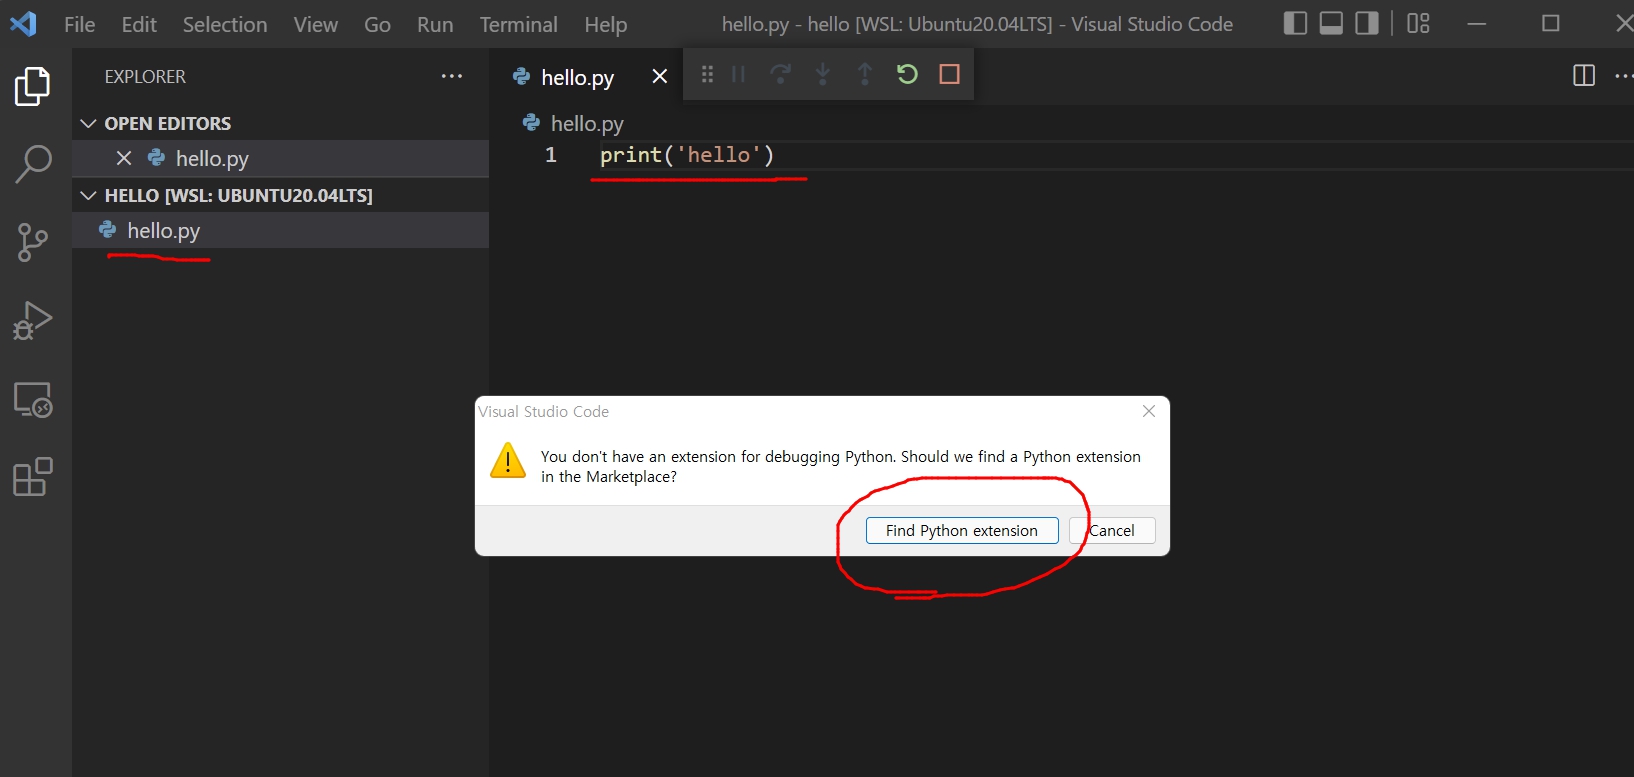This screenshot has height=777, width=1634.
Task: Open the Explorer view in activity bar
Action: tap(33, 87)
